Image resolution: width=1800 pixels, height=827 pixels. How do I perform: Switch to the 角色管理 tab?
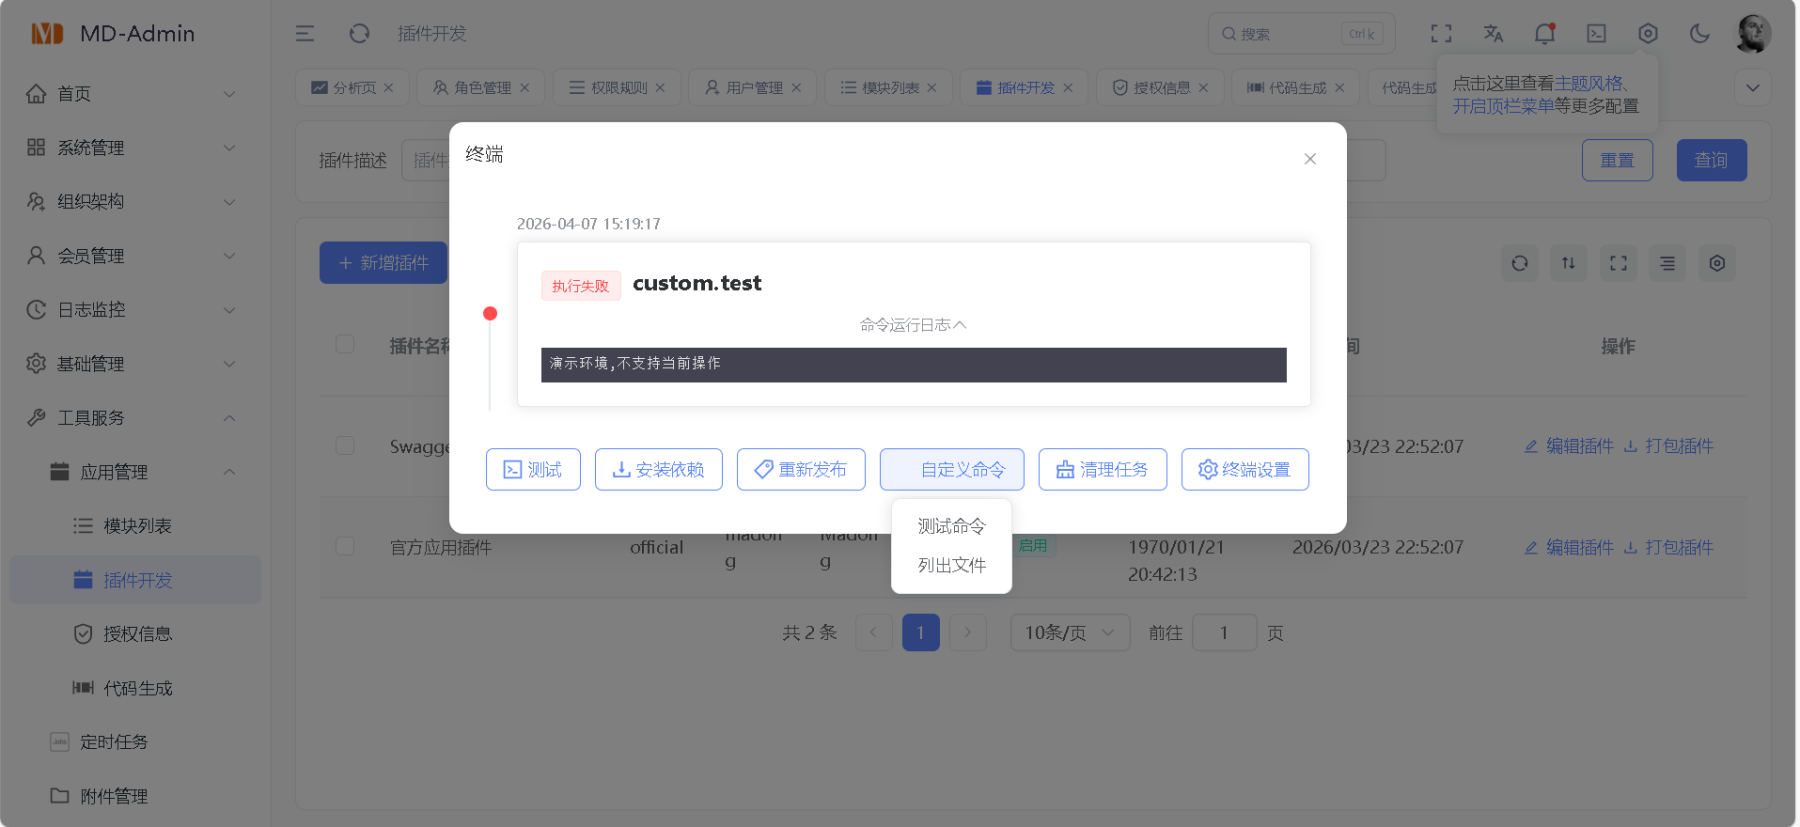point(482,88)
